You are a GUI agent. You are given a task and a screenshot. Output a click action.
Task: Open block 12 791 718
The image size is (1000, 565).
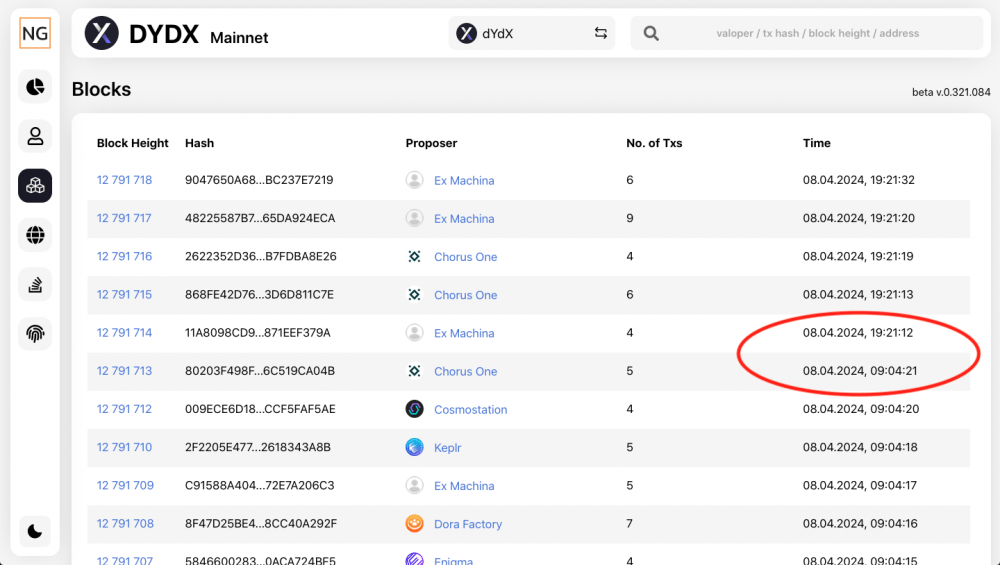[124, 180]
